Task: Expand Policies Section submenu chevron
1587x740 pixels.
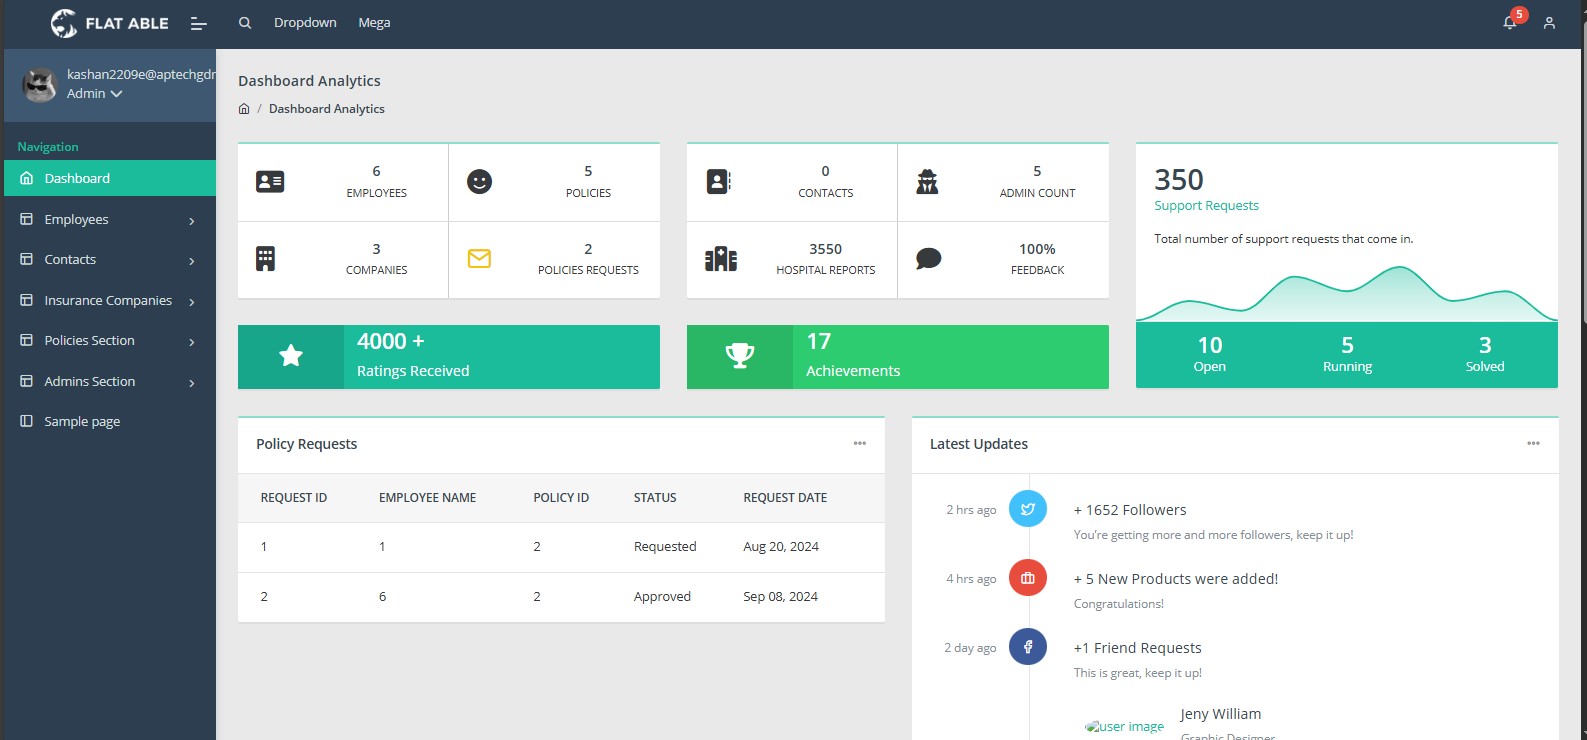Action: pos(191,341)
